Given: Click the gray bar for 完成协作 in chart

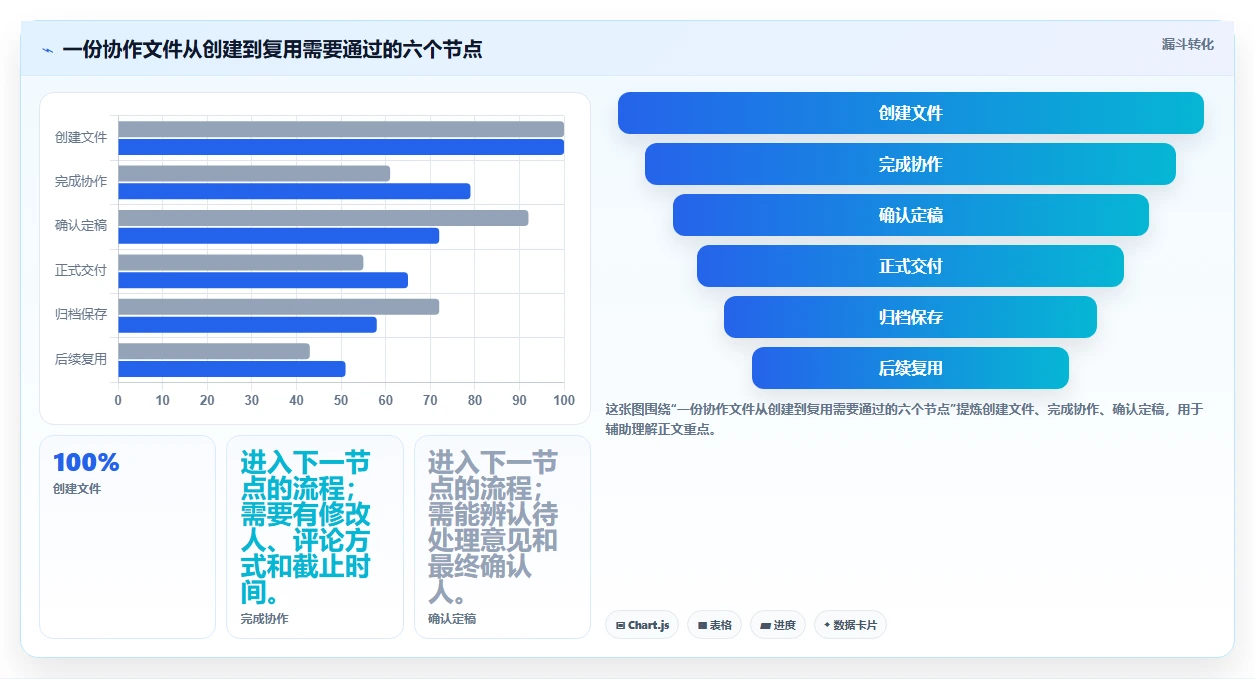Looking at the screenshot, I should (x=254, y=174).
